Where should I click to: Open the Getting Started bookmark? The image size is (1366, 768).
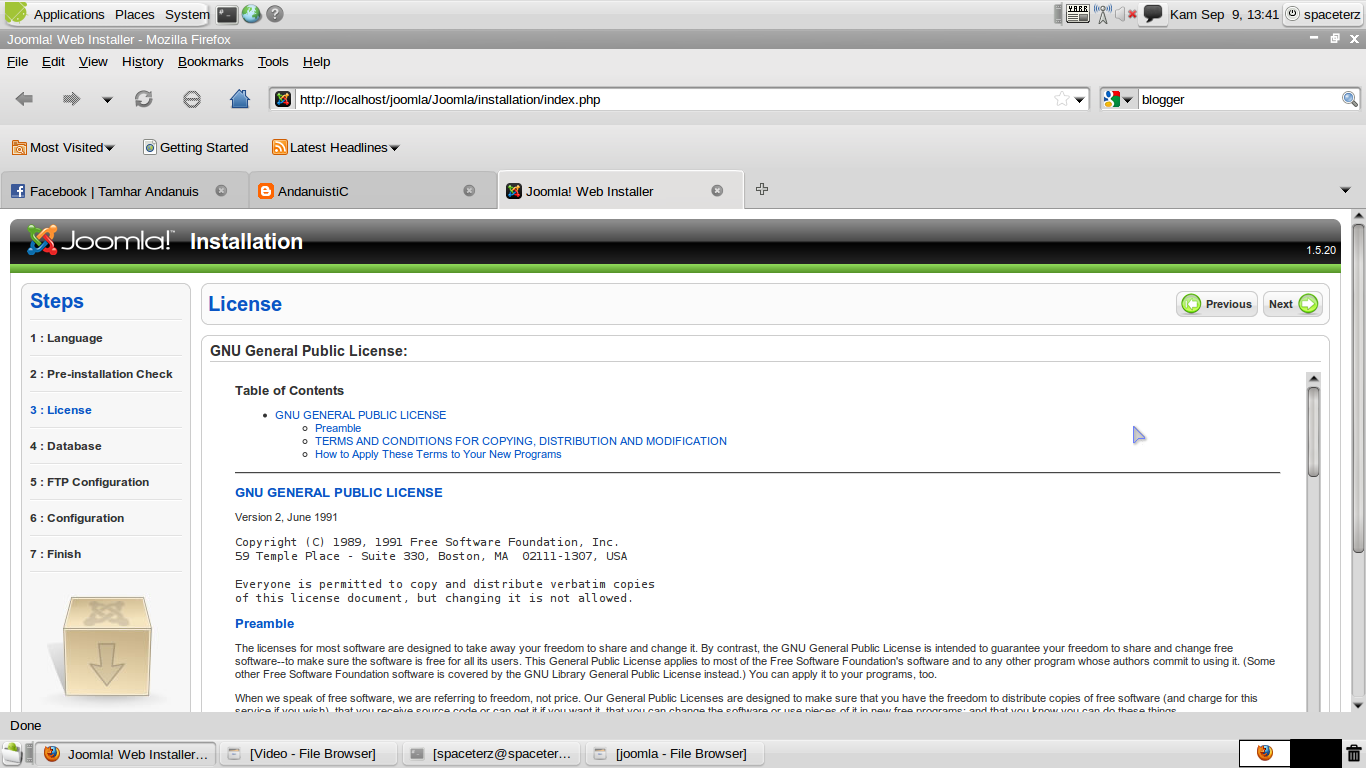195,147
